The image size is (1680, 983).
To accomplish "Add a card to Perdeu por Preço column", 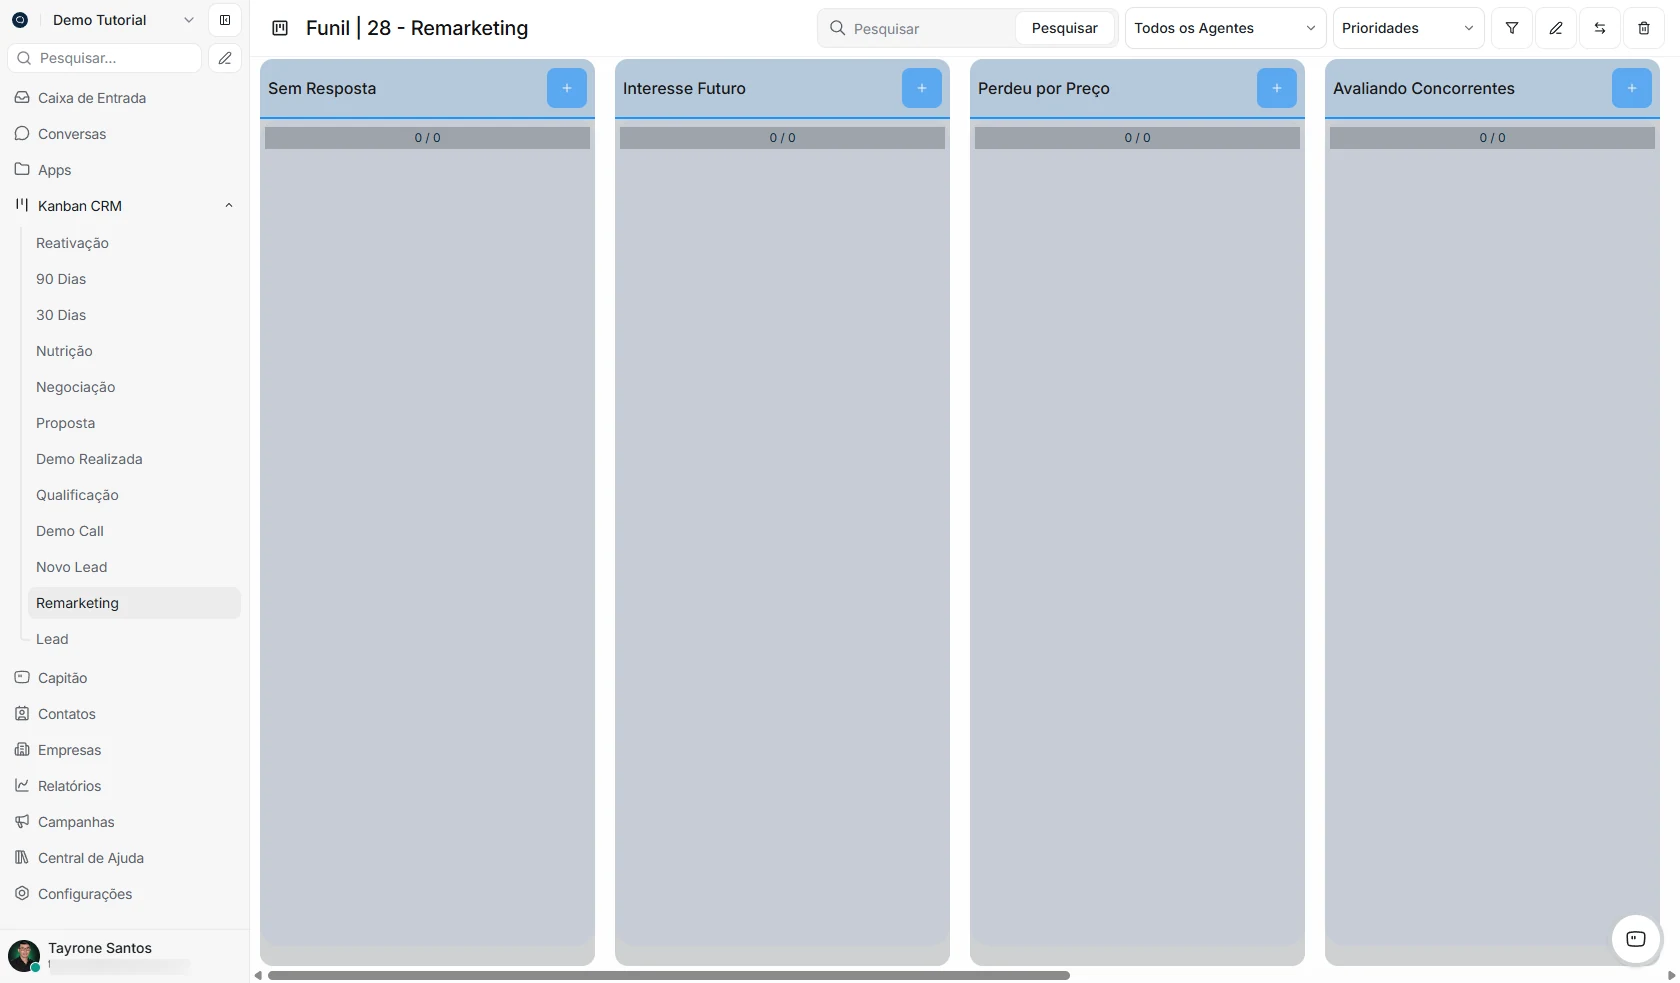I will pos(1276,88).
